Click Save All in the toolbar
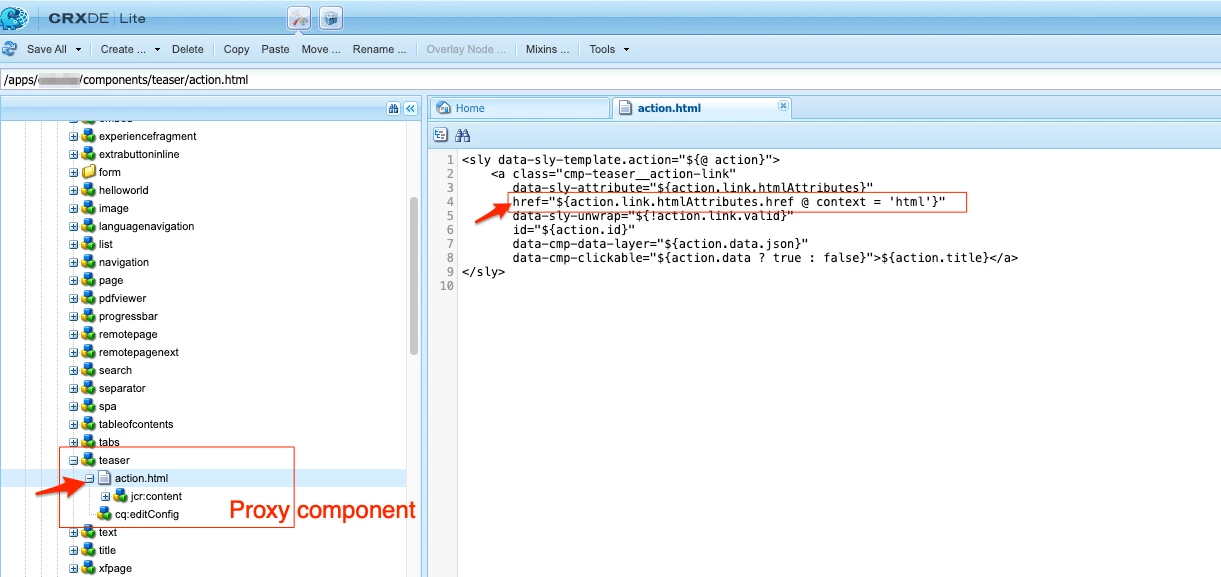 point(47,49)
